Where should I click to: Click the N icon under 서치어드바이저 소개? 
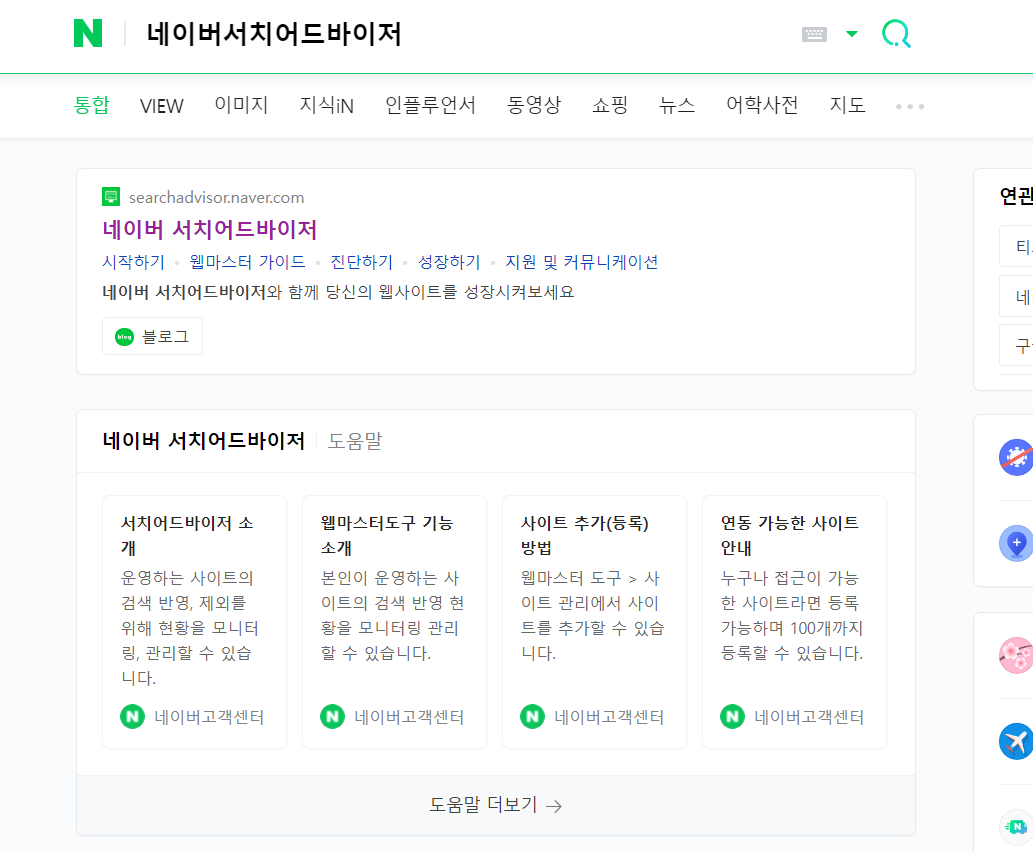(132, 717)
